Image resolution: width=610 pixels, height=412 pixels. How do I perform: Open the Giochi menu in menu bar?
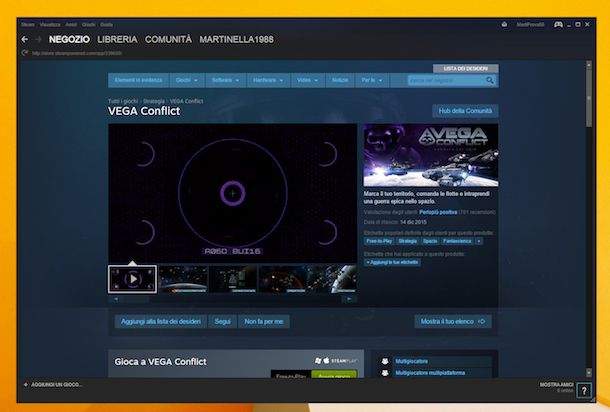click(88, 25)
